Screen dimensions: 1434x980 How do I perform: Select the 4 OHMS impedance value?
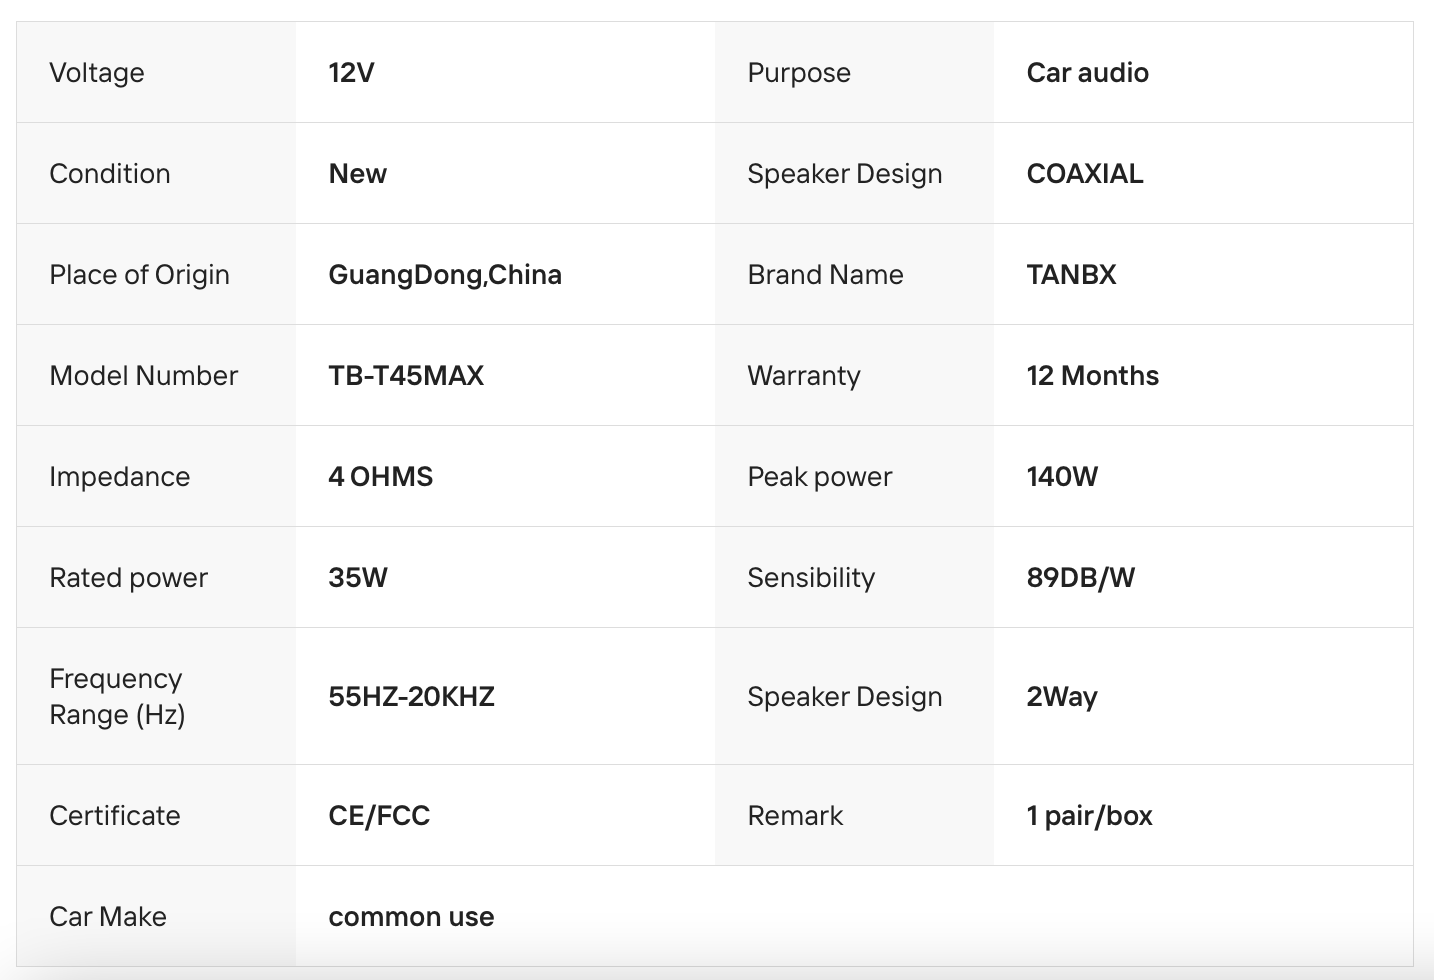(380, 477)
